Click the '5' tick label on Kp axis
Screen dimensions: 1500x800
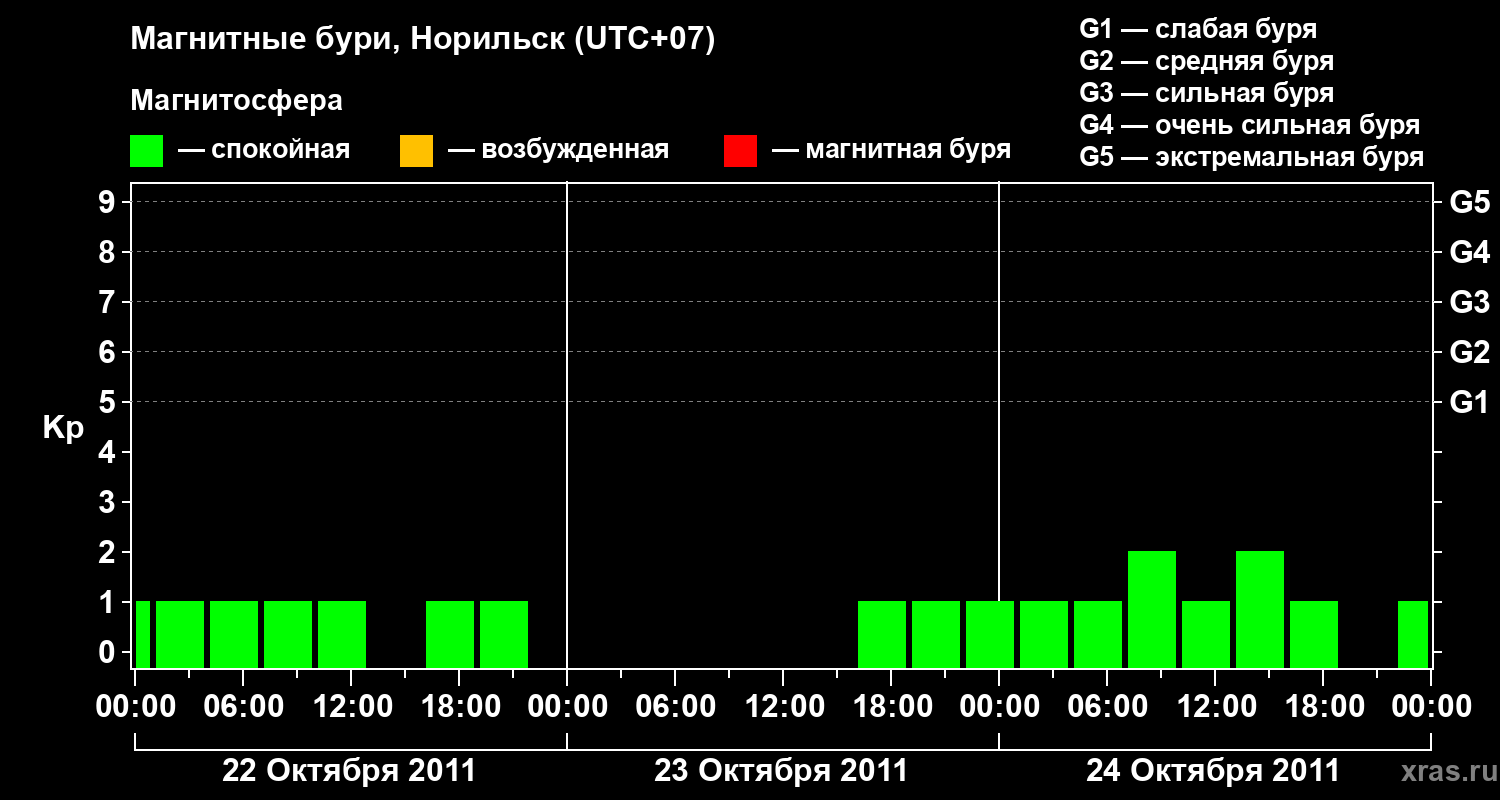point(109,402)
